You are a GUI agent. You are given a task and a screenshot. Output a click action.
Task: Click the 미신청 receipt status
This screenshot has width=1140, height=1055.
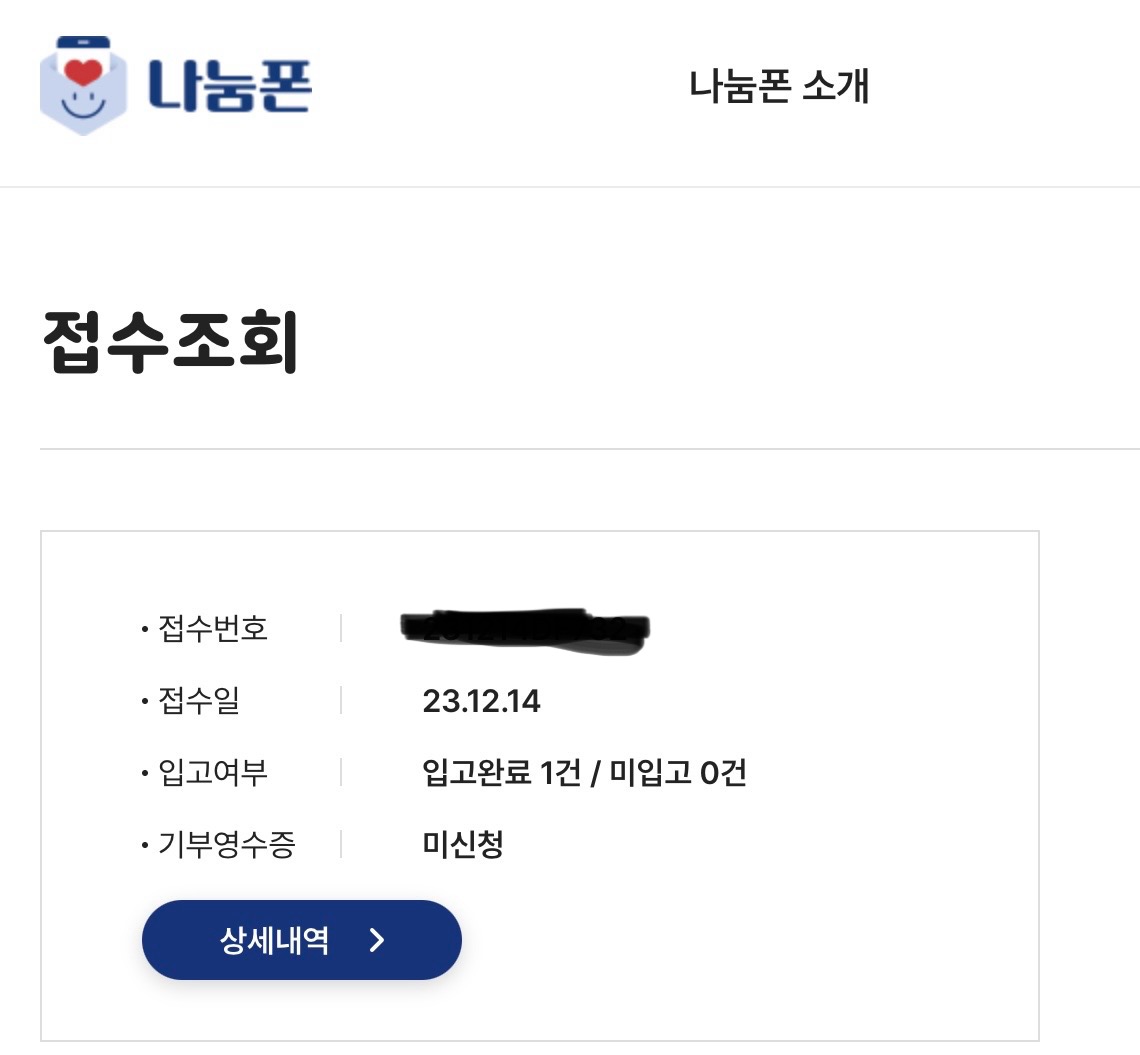tap(462, 845)
